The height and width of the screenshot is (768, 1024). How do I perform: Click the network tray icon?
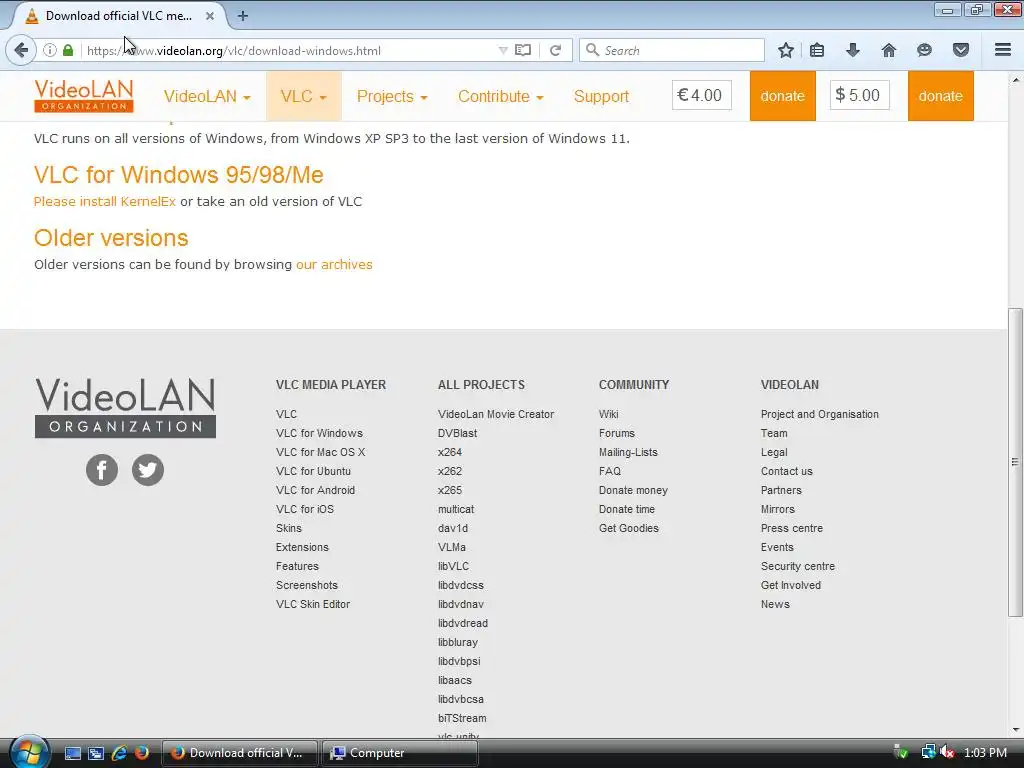point(928,752)
